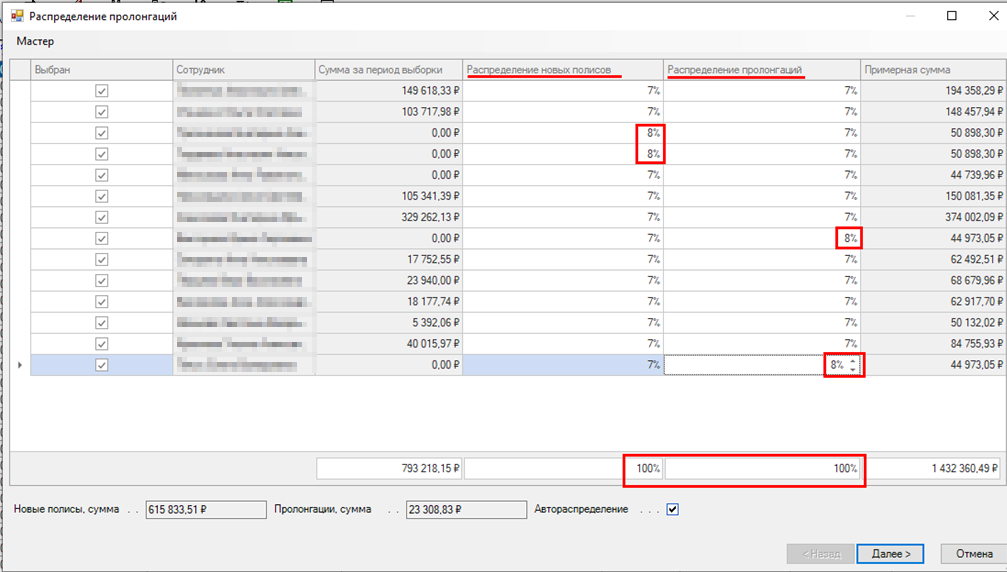Maximize the Распределение пролонгаций window
Viewport: 1007px width, 572px height.
point(952,16)
